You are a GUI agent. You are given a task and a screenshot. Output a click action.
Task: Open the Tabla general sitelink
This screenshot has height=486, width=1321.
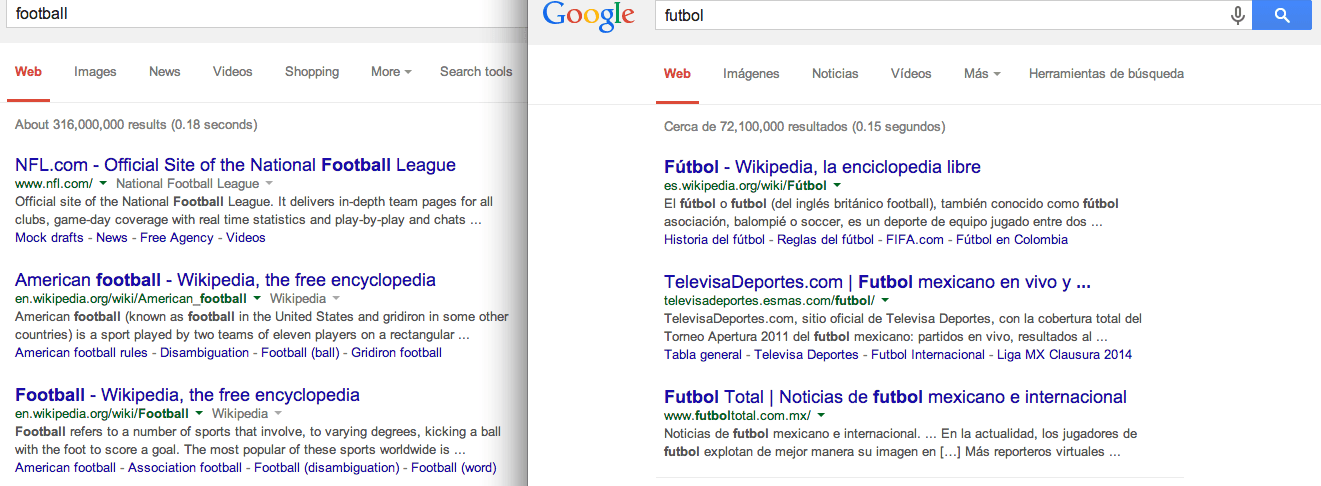703,355
